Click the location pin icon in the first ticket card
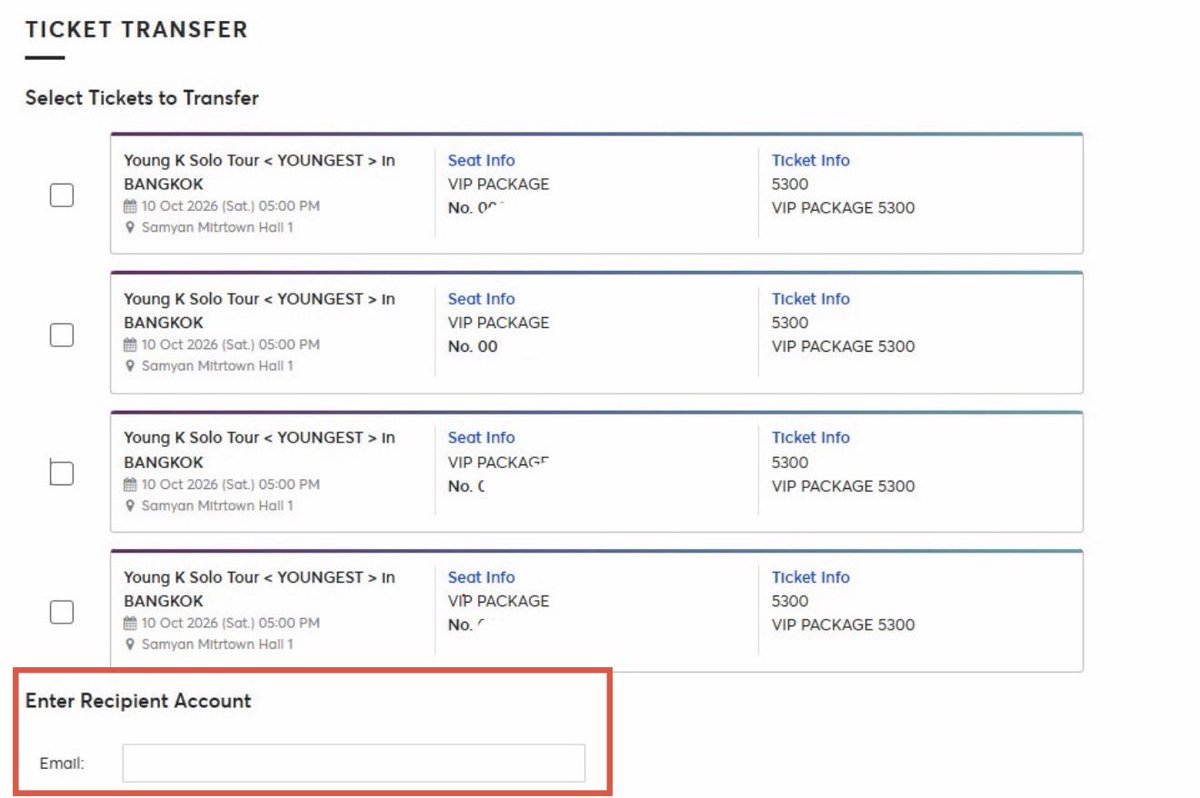 point(130,228)
